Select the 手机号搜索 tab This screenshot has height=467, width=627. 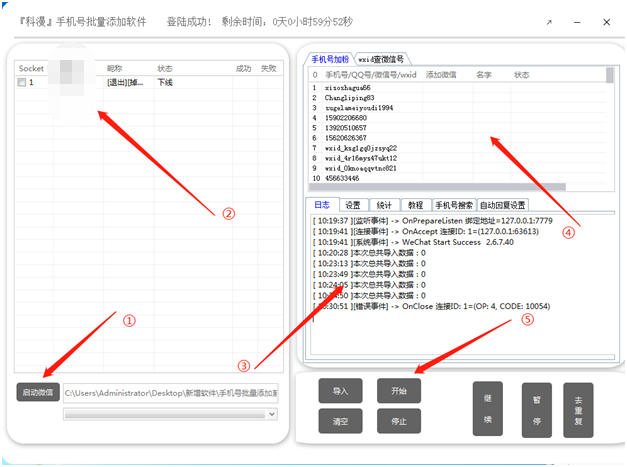click(x=453, y=205)
